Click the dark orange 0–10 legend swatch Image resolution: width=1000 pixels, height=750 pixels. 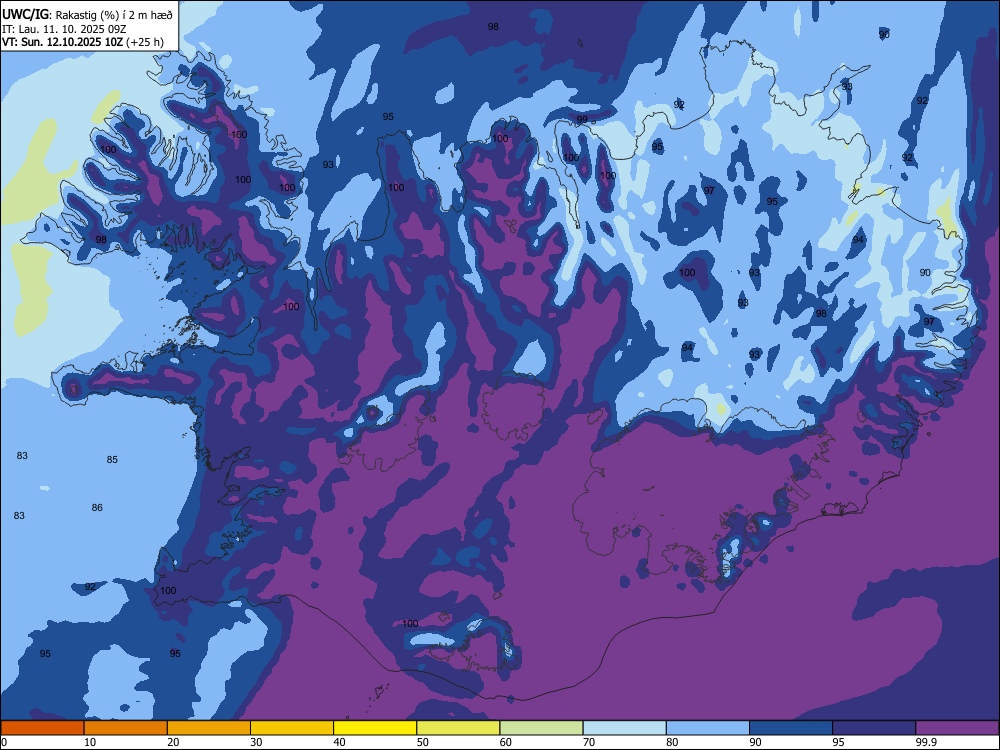[x=42, y=728]
